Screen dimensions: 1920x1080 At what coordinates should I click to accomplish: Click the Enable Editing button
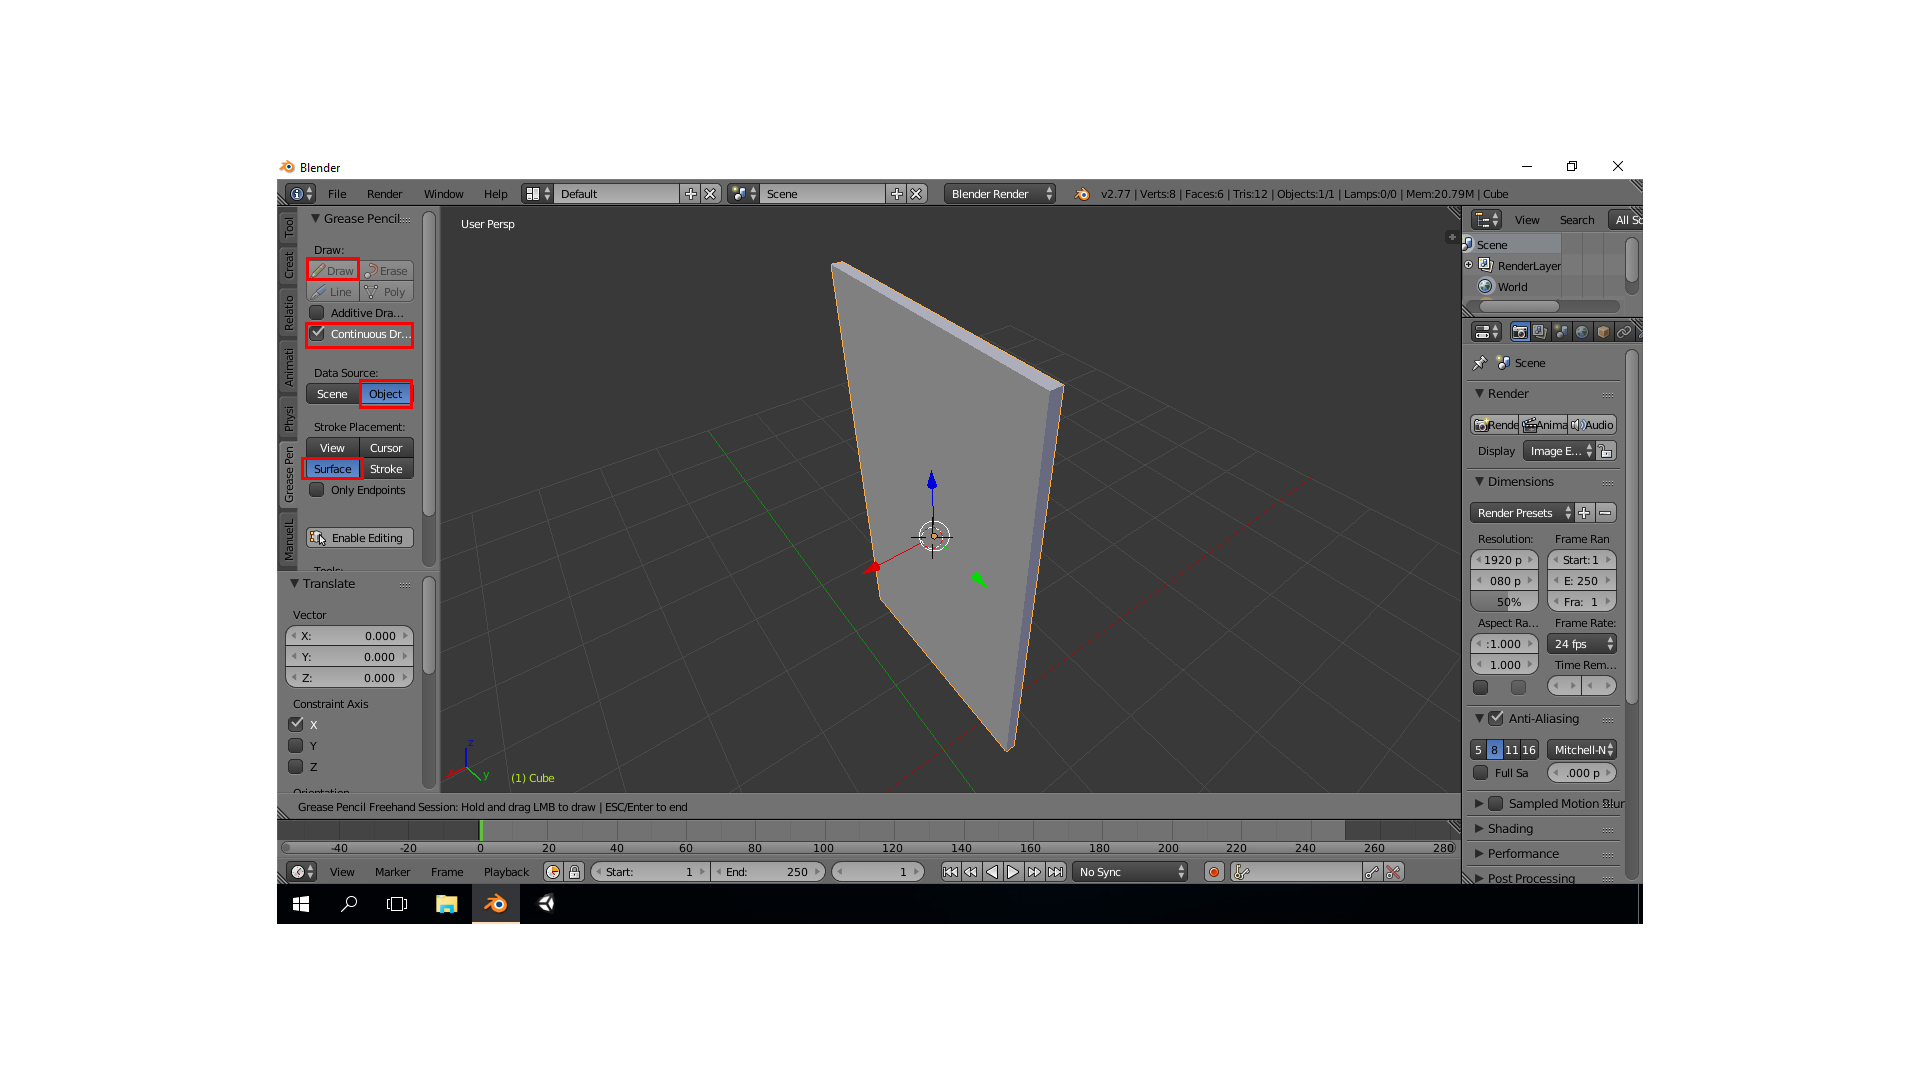pos(360,538)
